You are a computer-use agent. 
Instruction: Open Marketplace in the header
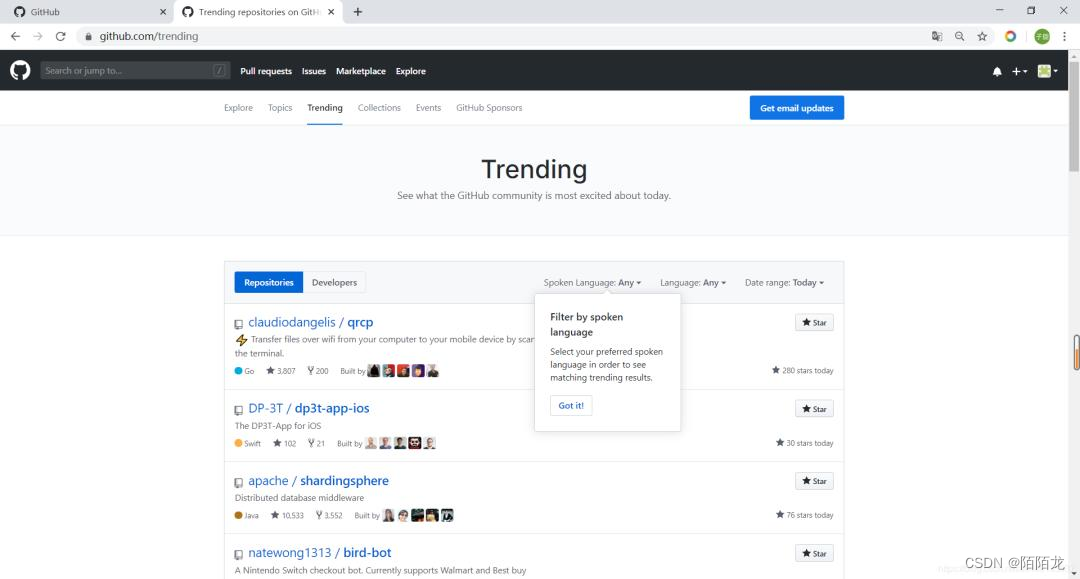pyautogui.click(x=361, y=71)
